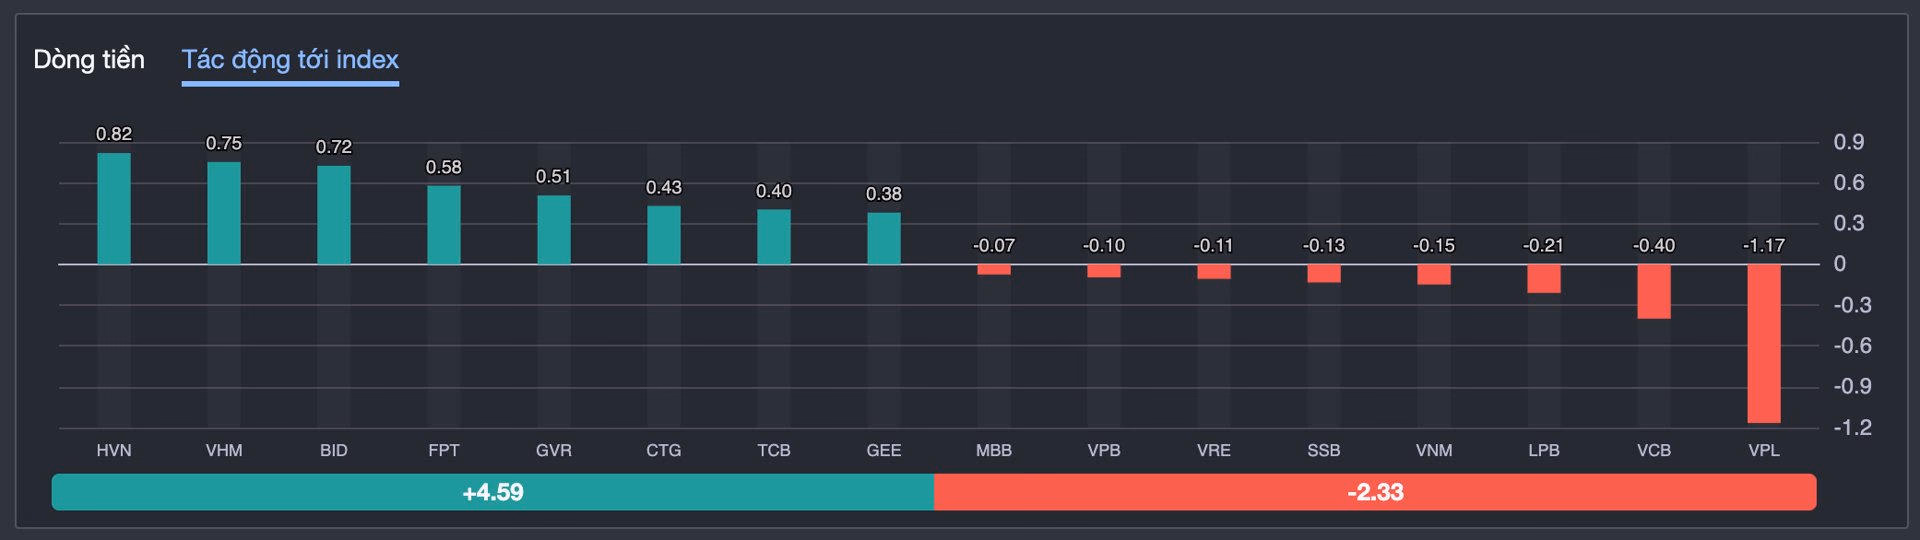Select the red LPB bar at -0.21

(1544, 279)
